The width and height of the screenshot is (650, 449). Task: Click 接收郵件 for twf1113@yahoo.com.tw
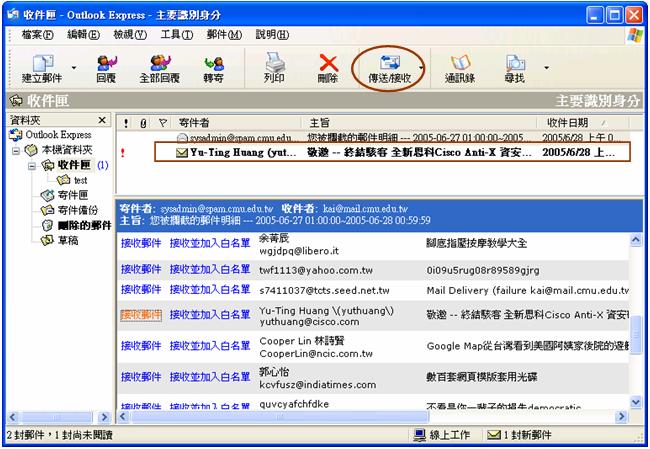141,269
